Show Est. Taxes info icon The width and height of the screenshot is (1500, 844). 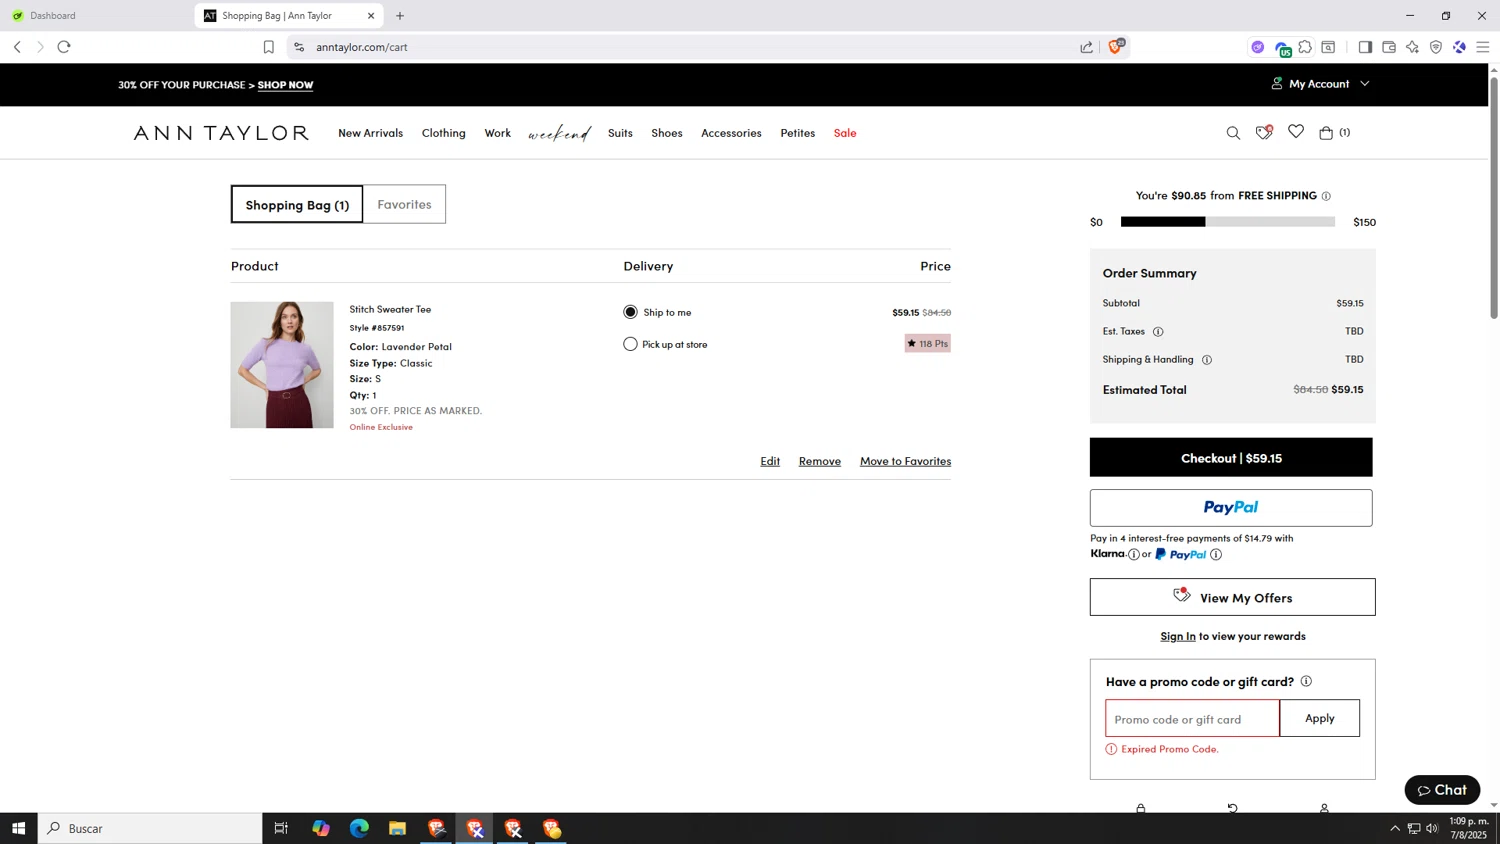tap(1158, 332)
